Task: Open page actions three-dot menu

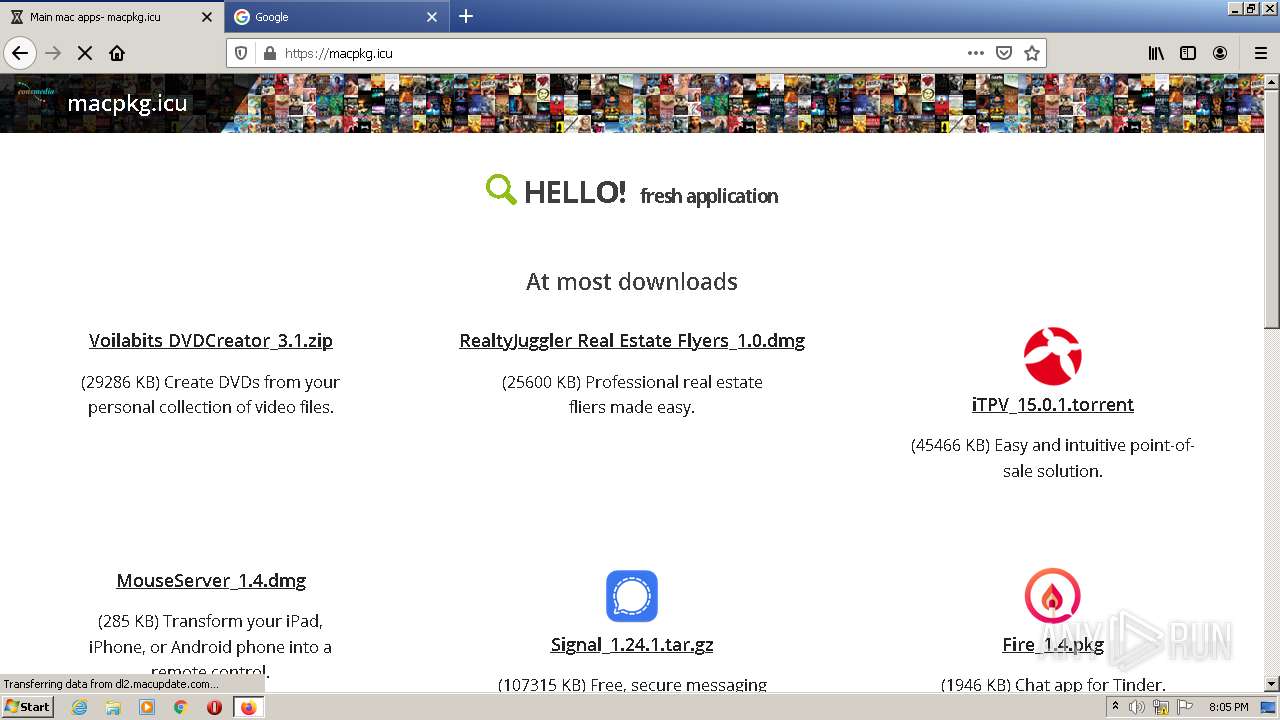Action: point(976,53)
